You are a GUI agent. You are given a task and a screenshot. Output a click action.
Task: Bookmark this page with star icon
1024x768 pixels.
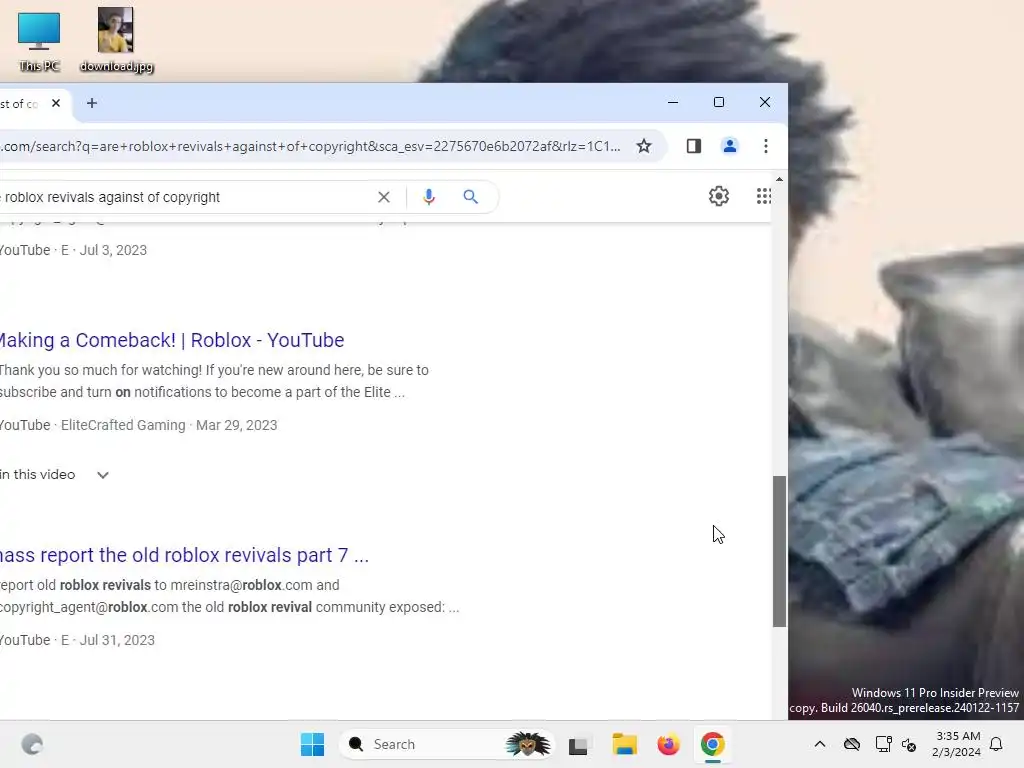pyautogui.click(x=644, y=146)
